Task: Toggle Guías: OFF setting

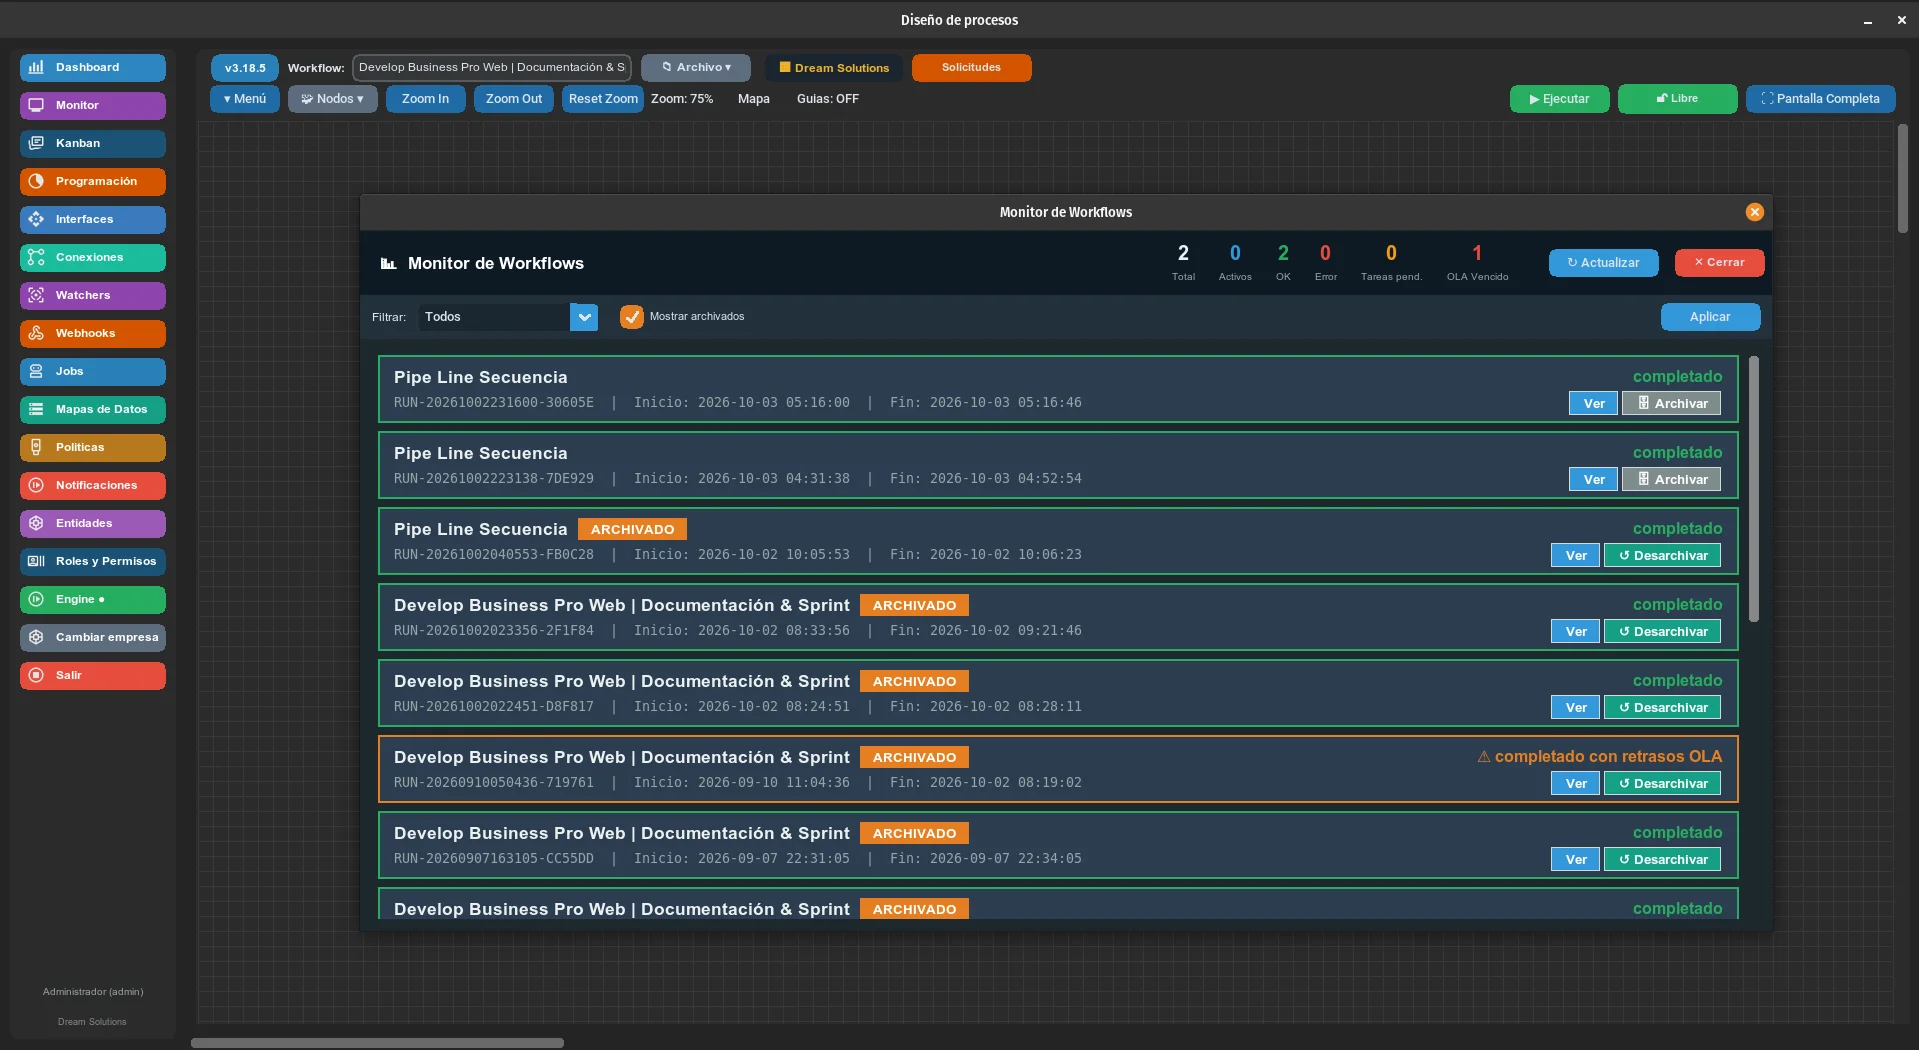Action: coord(827,99)
